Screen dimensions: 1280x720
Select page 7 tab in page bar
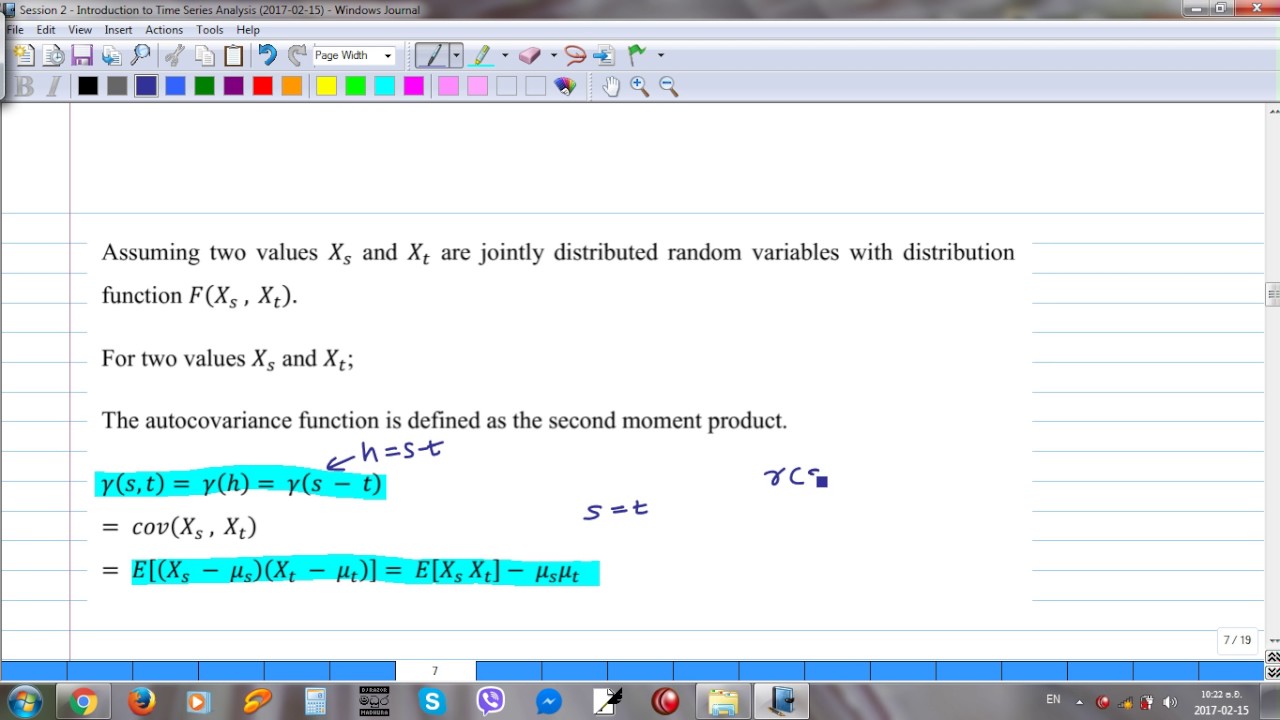435,671
